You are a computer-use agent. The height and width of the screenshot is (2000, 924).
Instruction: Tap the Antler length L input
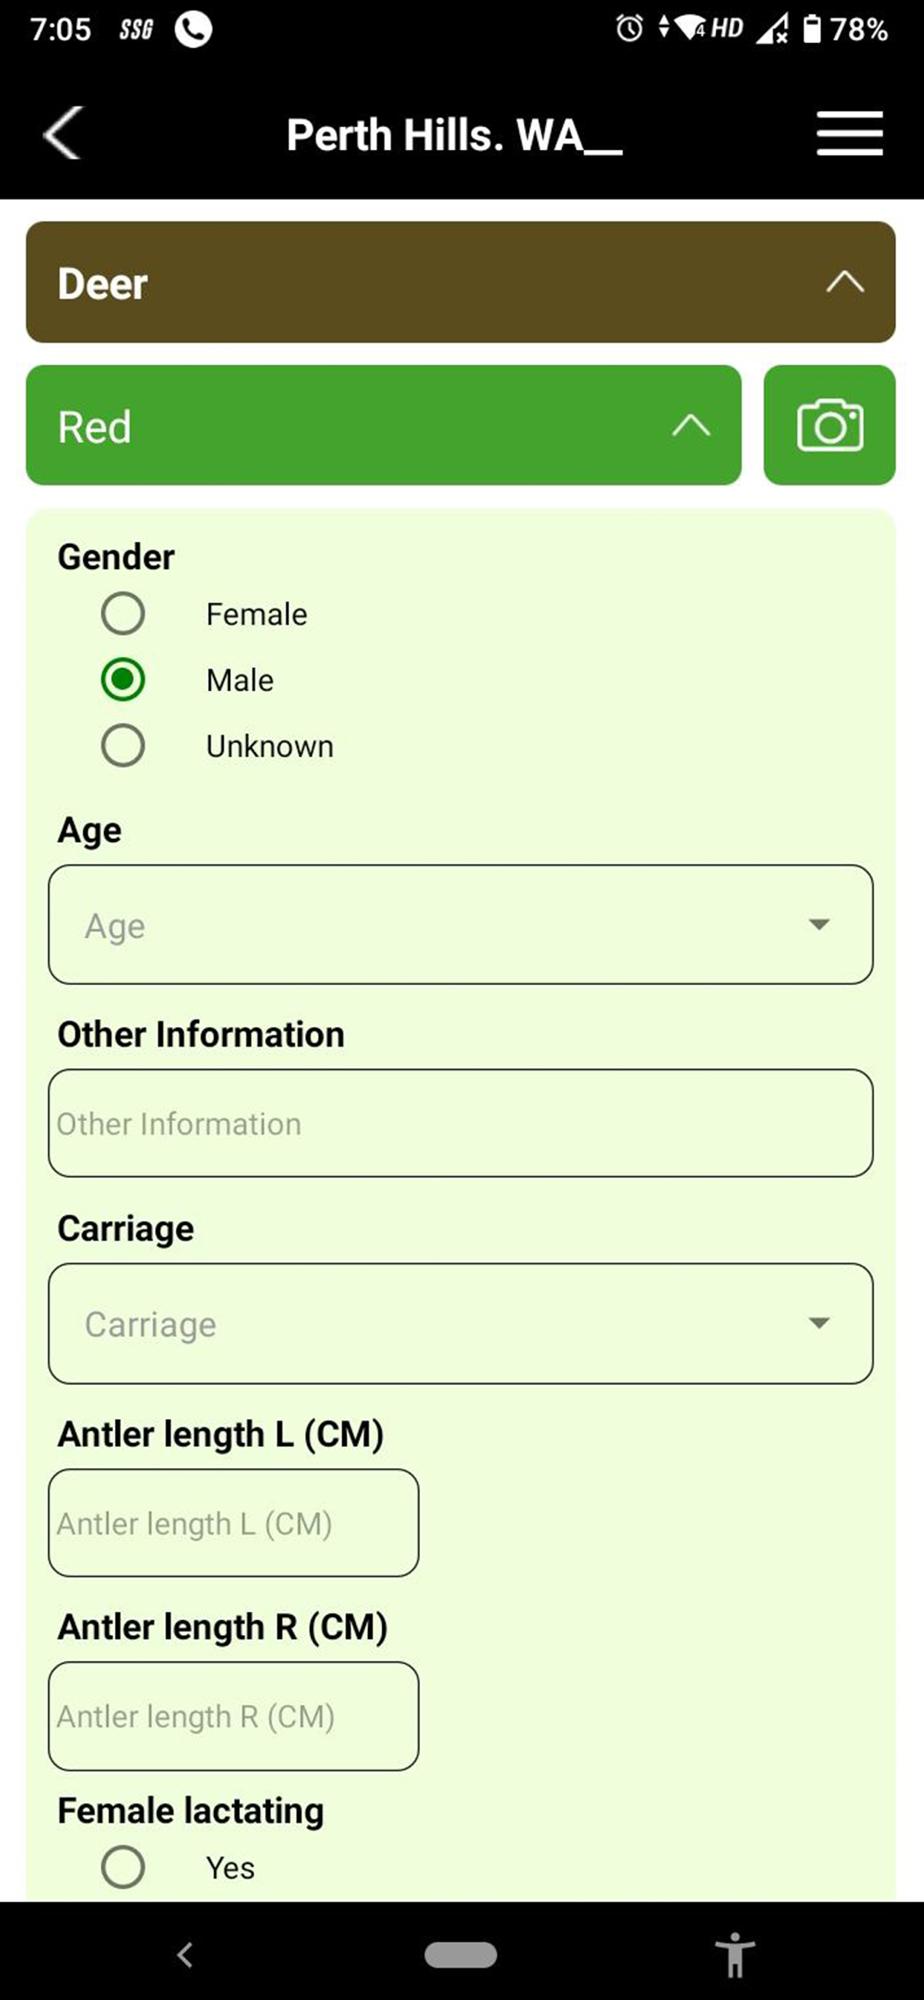coord(233,1523)
